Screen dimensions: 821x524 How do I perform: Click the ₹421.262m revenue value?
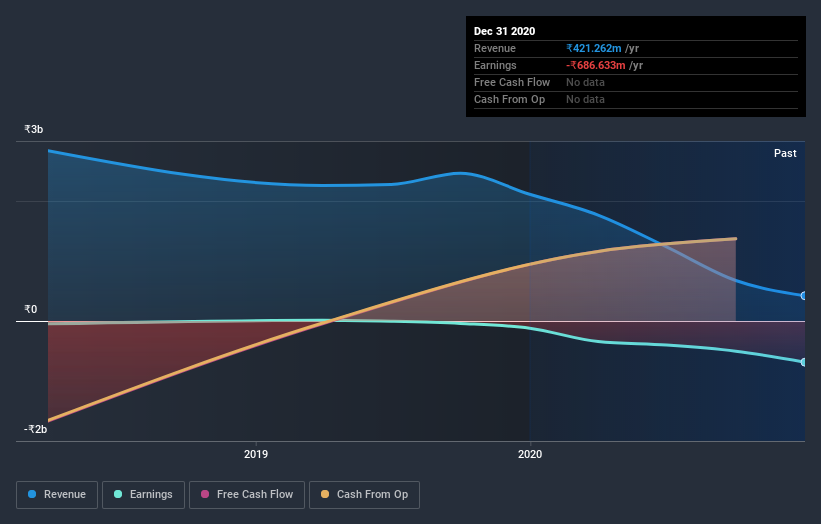point(594,49)
